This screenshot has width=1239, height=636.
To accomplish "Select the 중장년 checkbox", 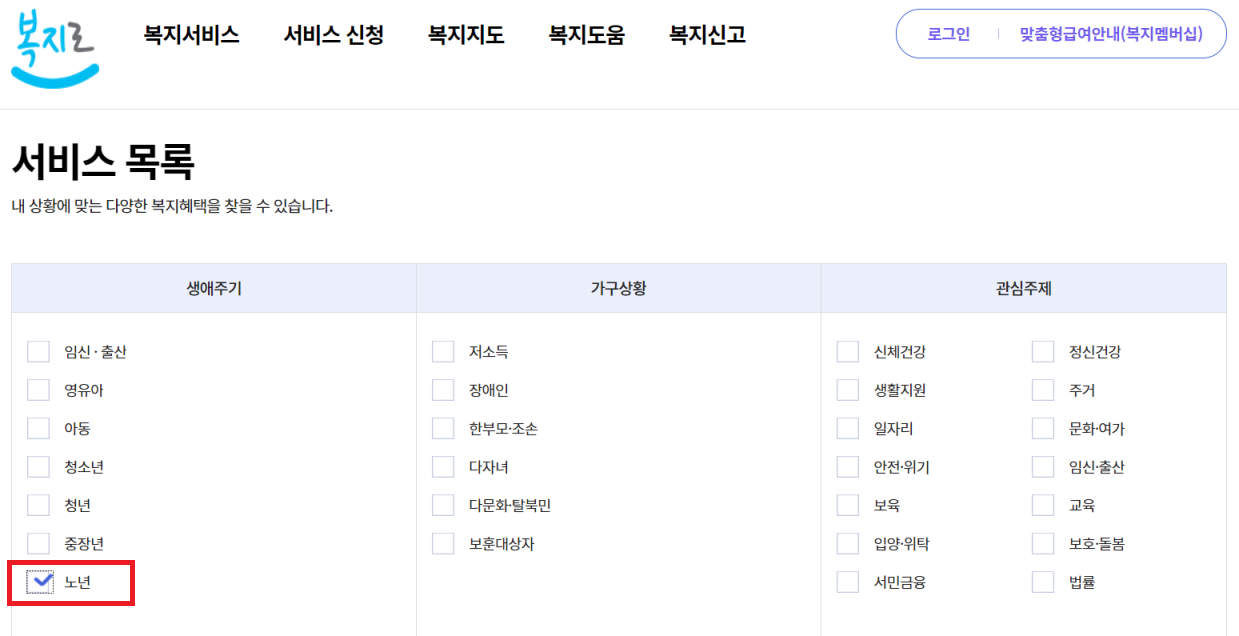I will click(x=38, y=543).
